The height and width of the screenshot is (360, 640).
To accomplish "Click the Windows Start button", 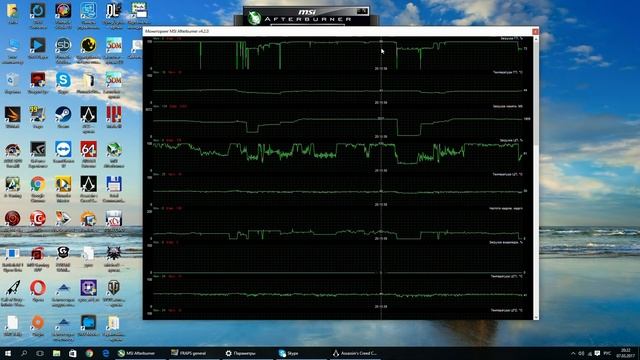I will (7, 353).
